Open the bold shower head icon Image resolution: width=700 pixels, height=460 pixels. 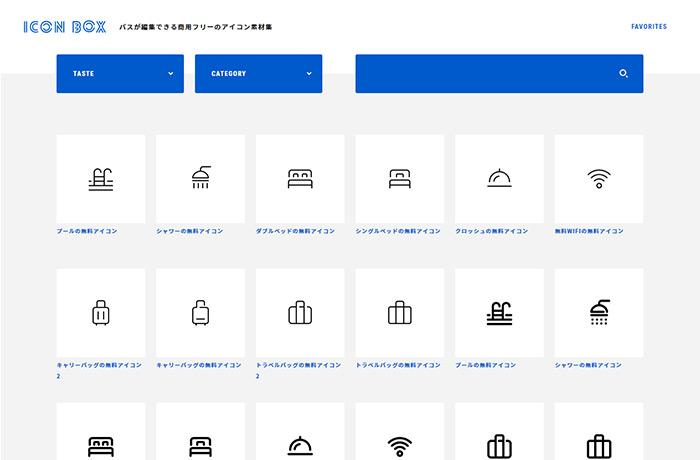(x=599, y=313)
